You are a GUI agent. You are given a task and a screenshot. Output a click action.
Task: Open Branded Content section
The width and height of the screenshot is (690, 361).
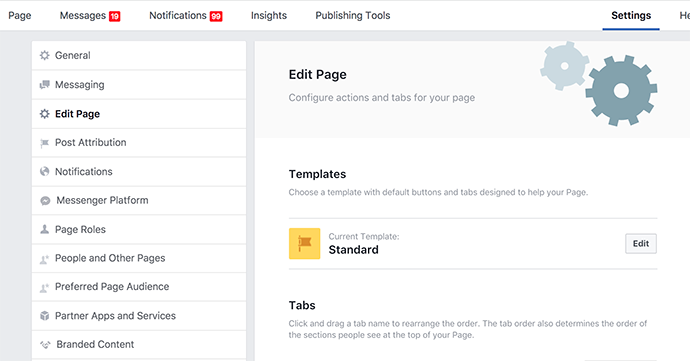coord(139,344)
